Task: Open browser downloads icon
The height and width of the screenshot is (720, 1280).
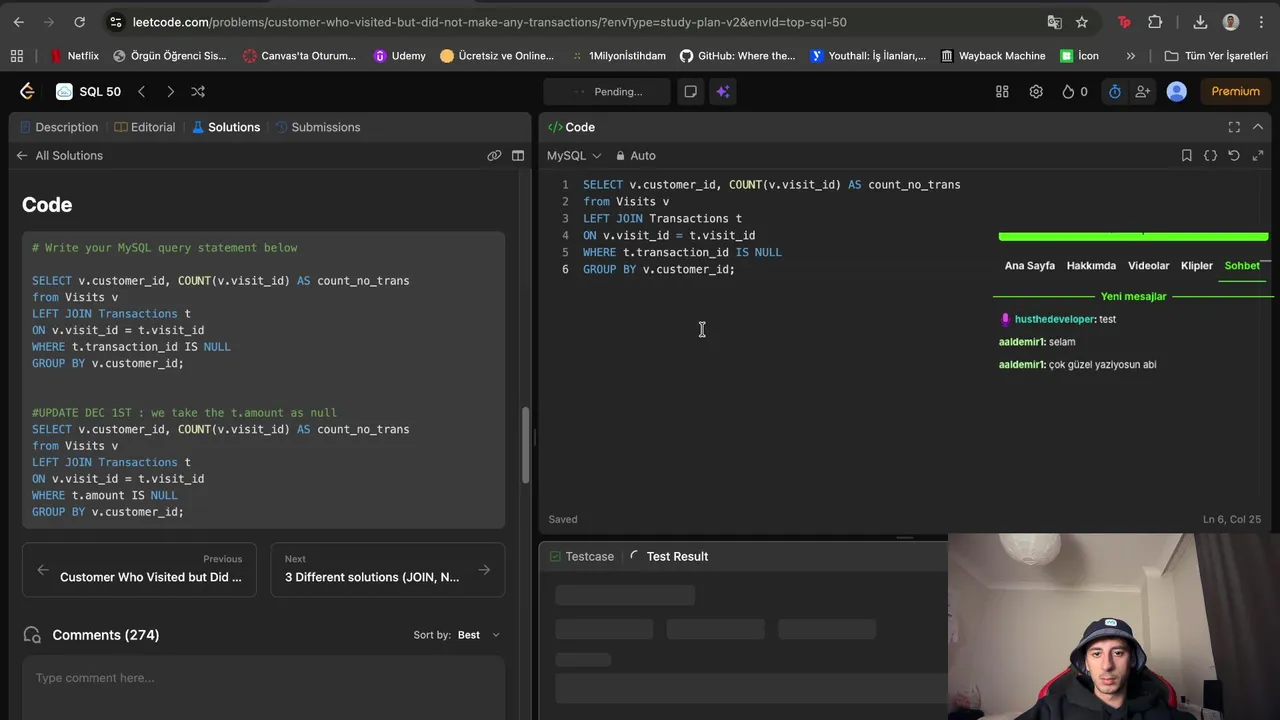Action: (x=1201, y=22)
